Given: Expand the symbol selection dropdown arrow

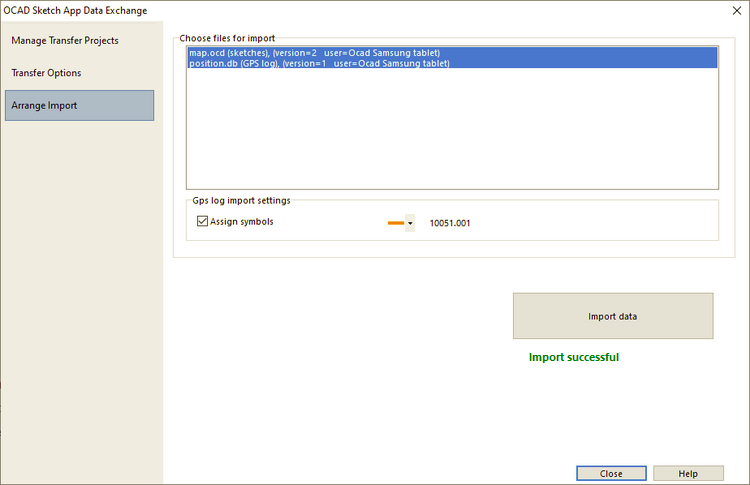Looking at the screenshot, I should coord(410,223).
